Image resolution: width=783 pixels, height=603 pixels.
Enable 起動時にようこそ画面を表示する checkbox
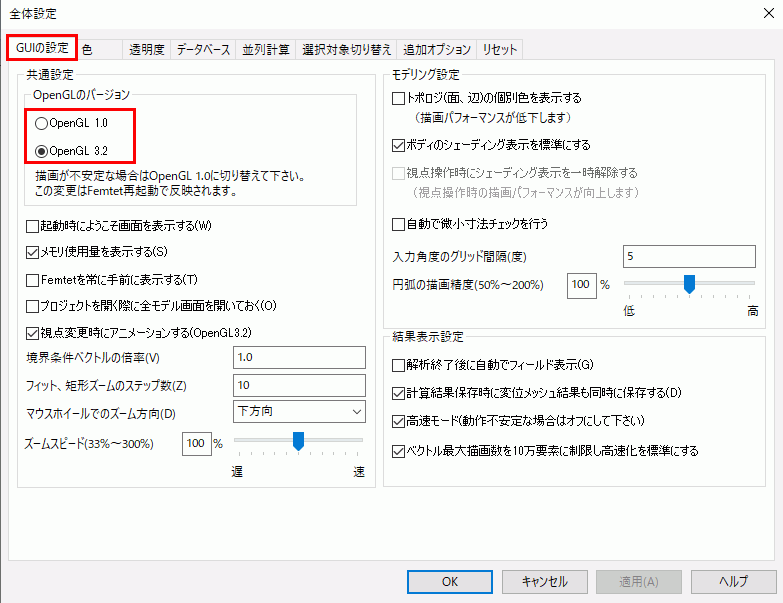pos(33,225)
